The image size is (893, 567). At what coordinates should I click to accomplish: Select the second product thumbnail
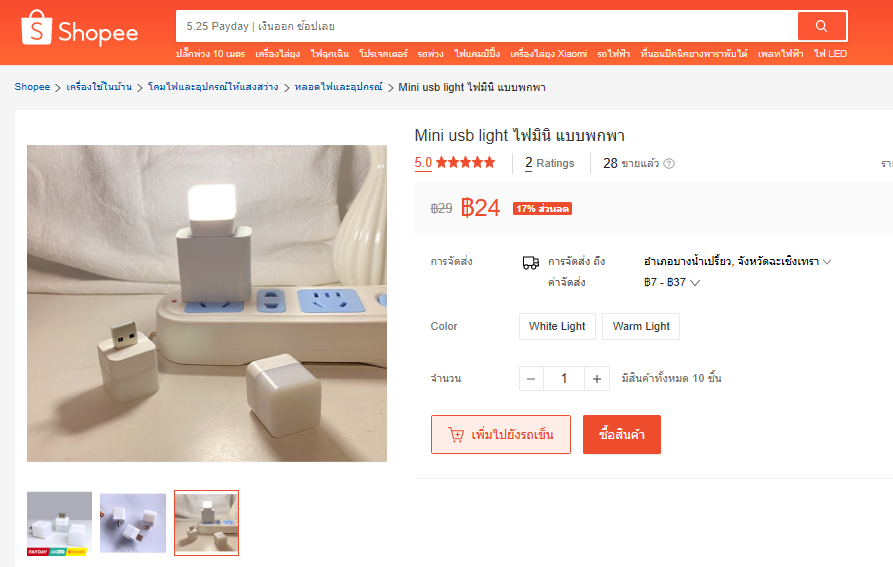click(x=133, y=523)
